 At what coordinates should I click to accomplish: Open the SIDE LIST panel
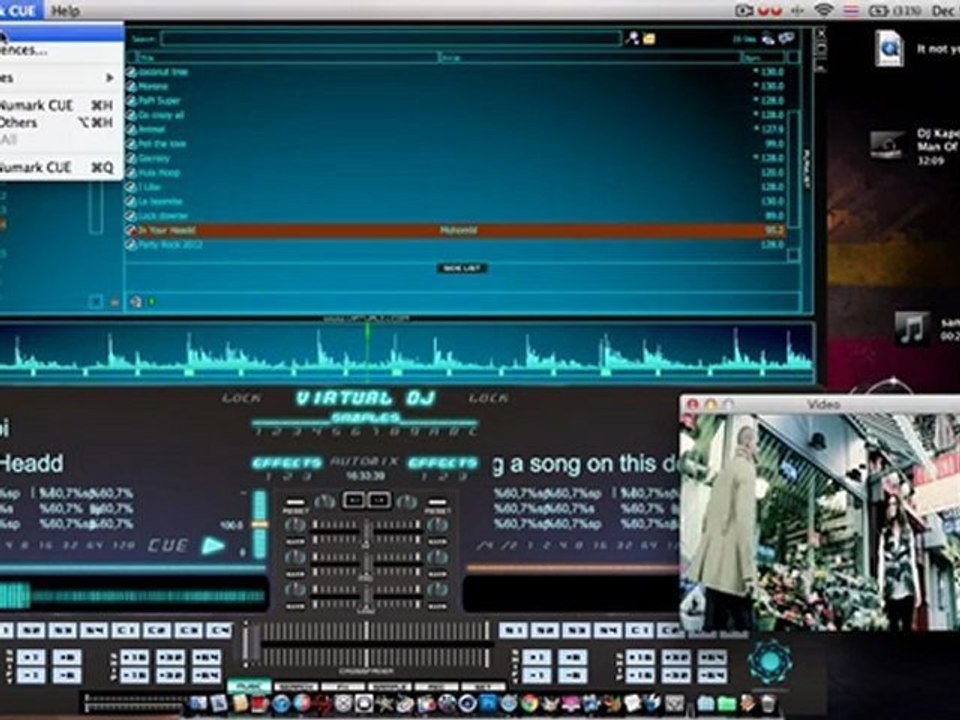(x=462, y=268)
